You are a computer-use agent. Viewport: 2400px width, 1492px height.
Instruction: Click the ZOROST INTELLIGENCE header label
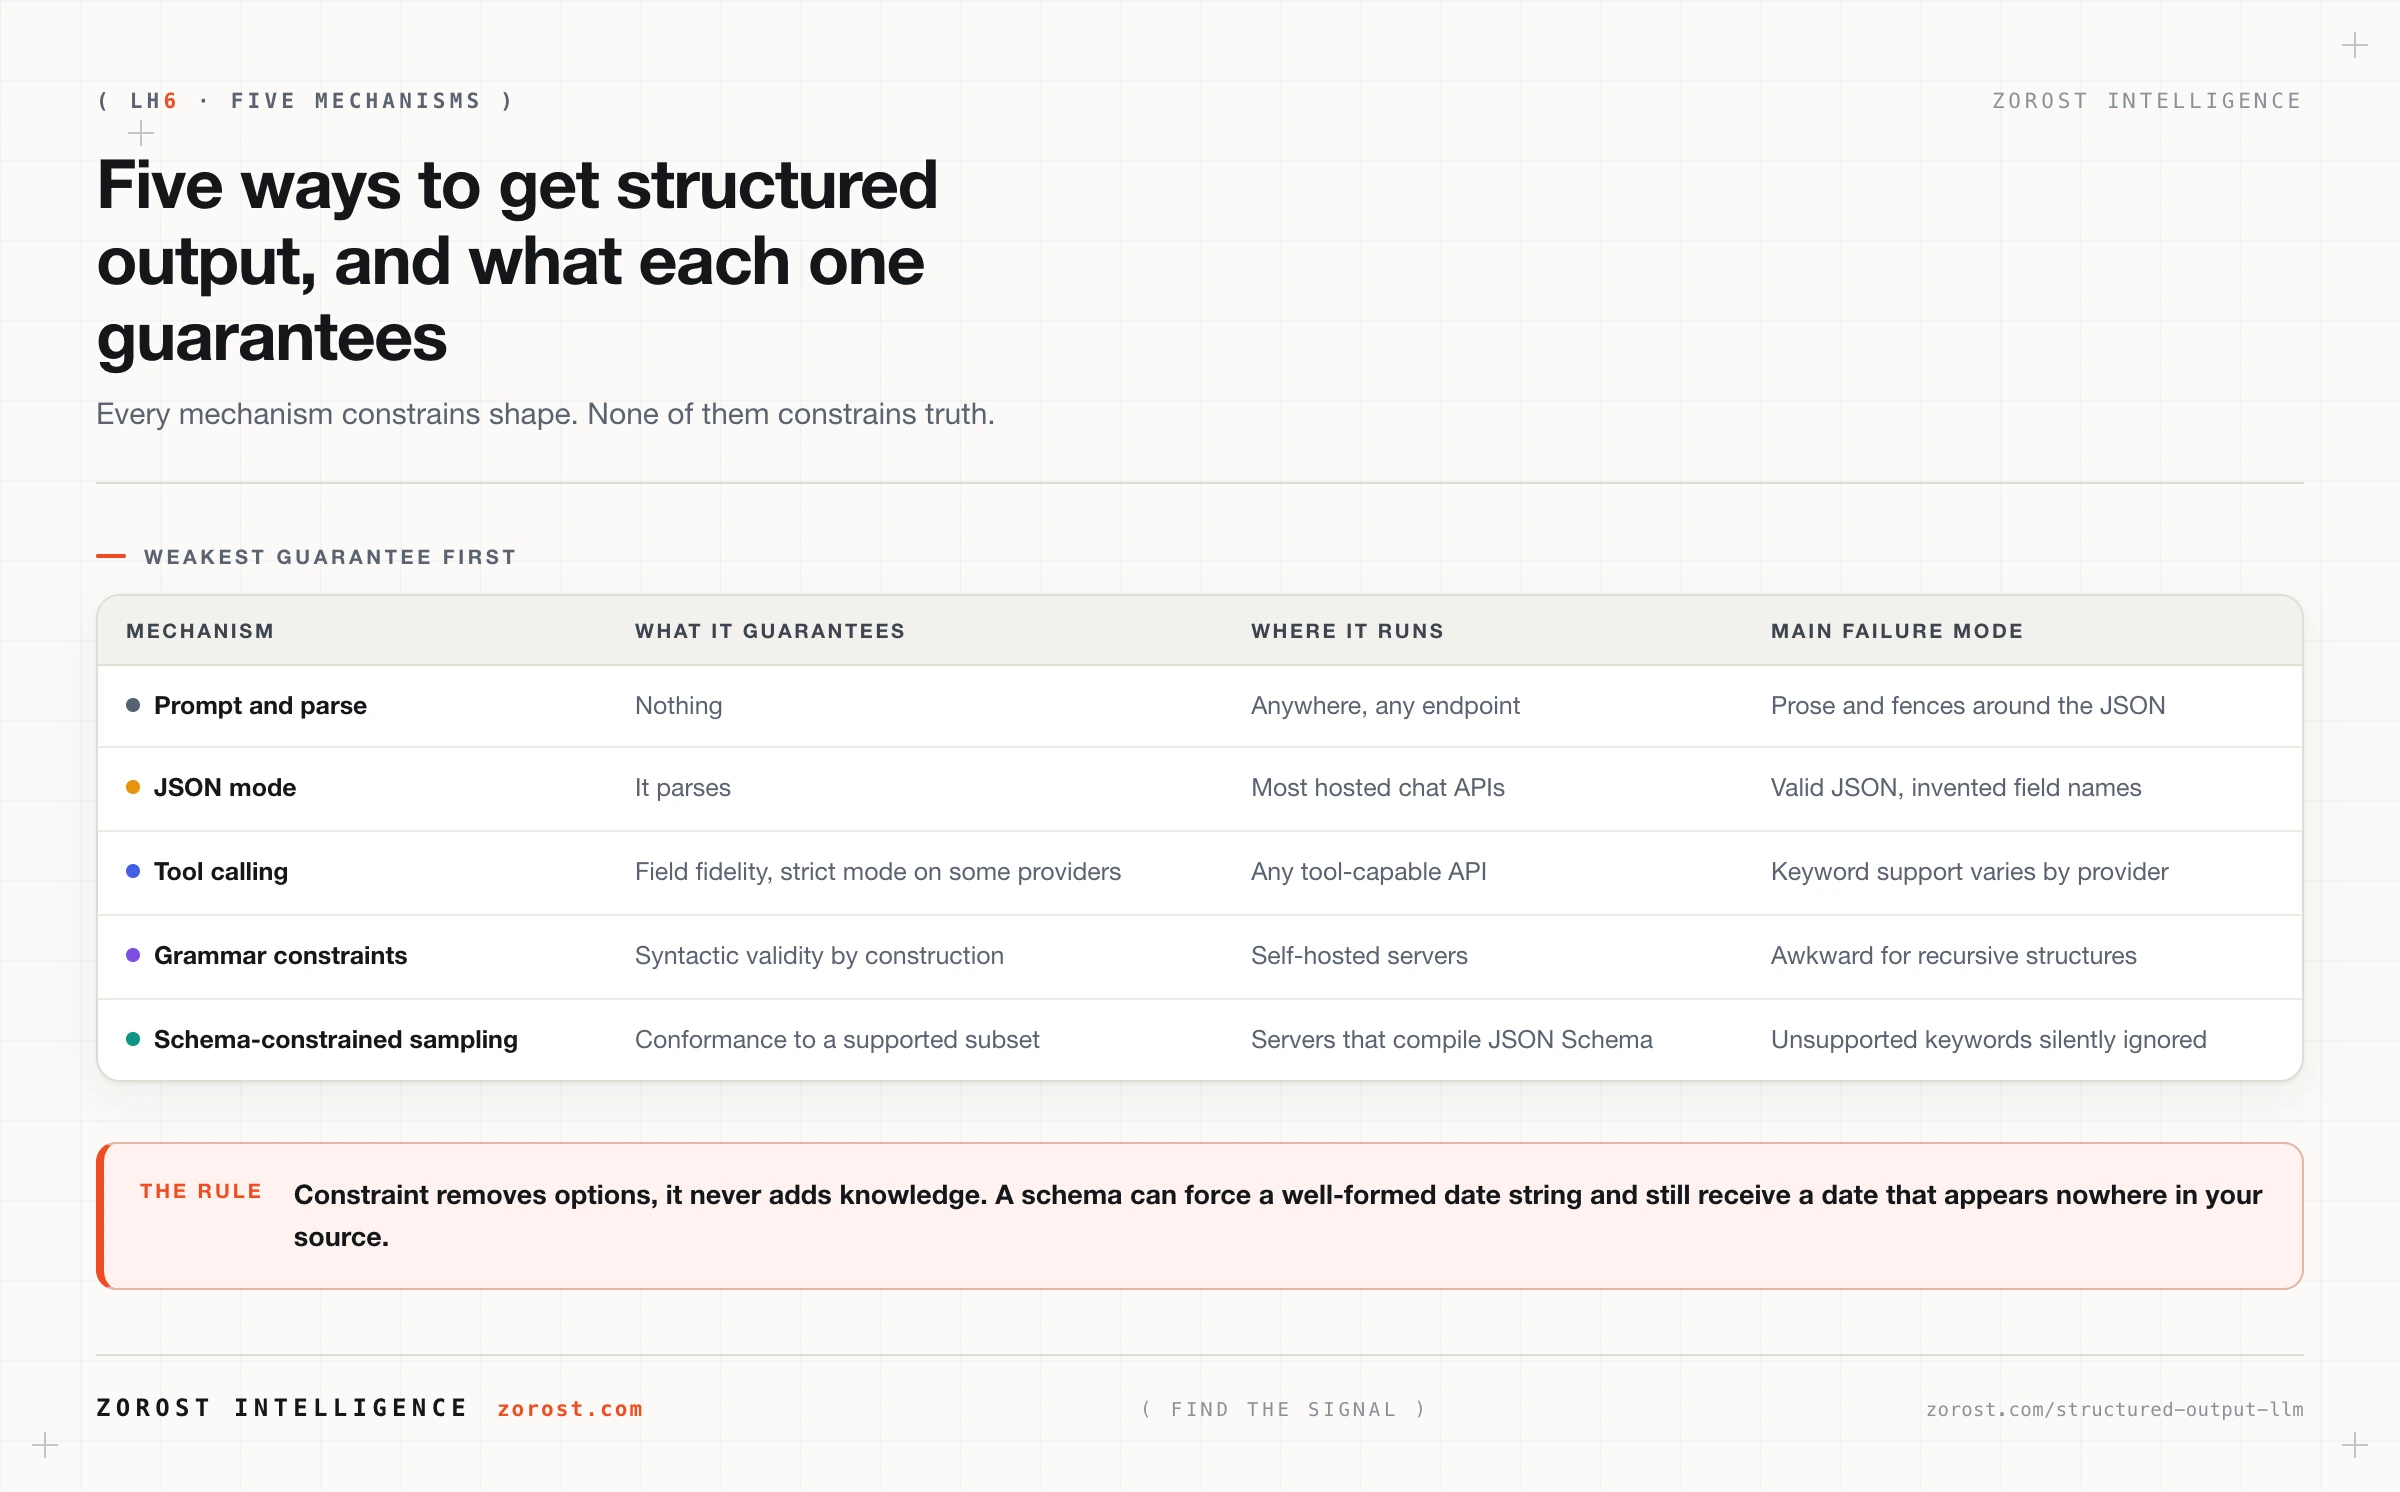(x=2147, y=101)
